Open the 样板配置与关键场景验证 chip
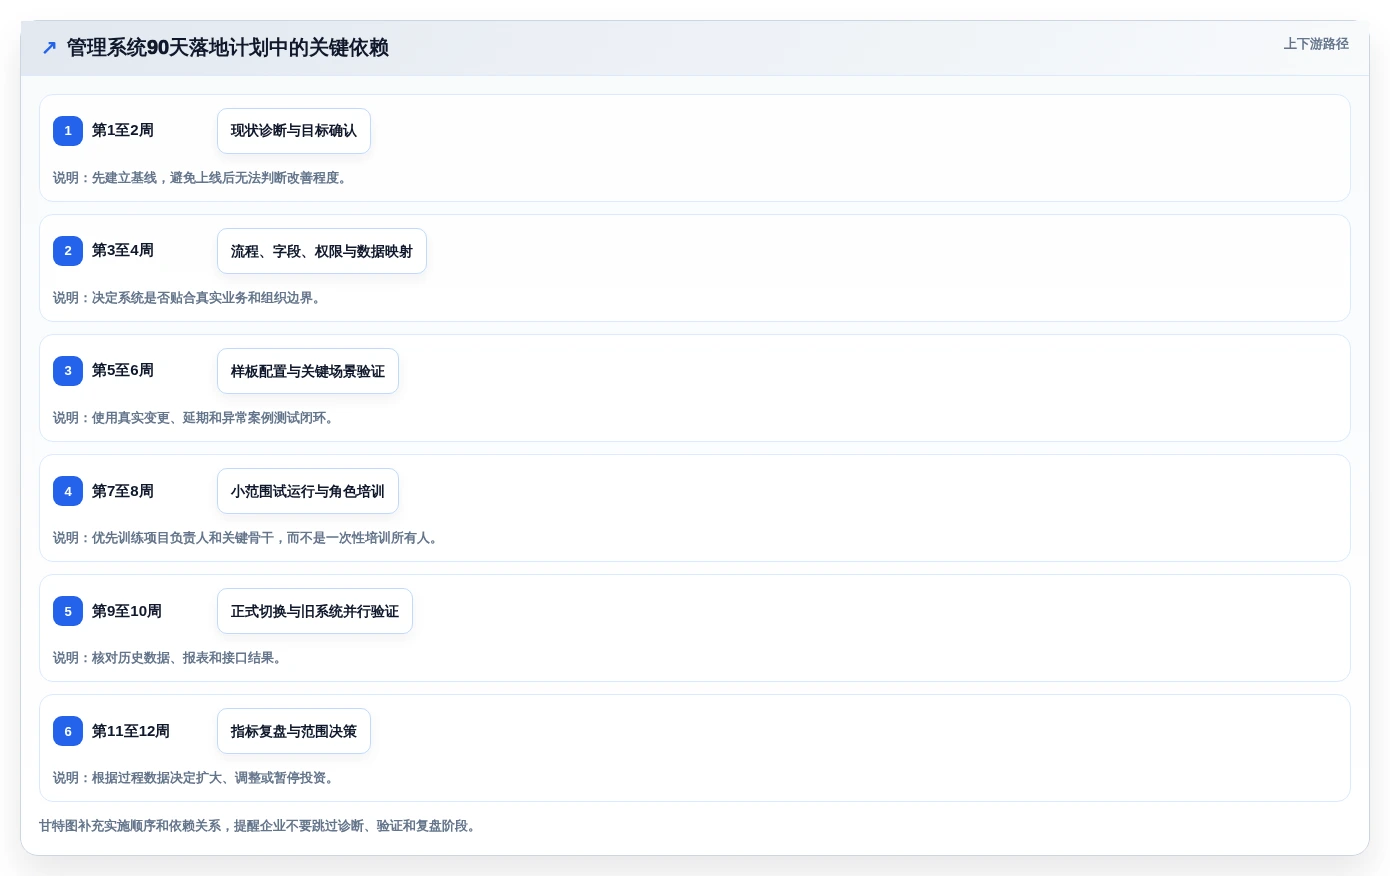The width and height of the screenshot is (1390, 876). [x=308, y=371]
